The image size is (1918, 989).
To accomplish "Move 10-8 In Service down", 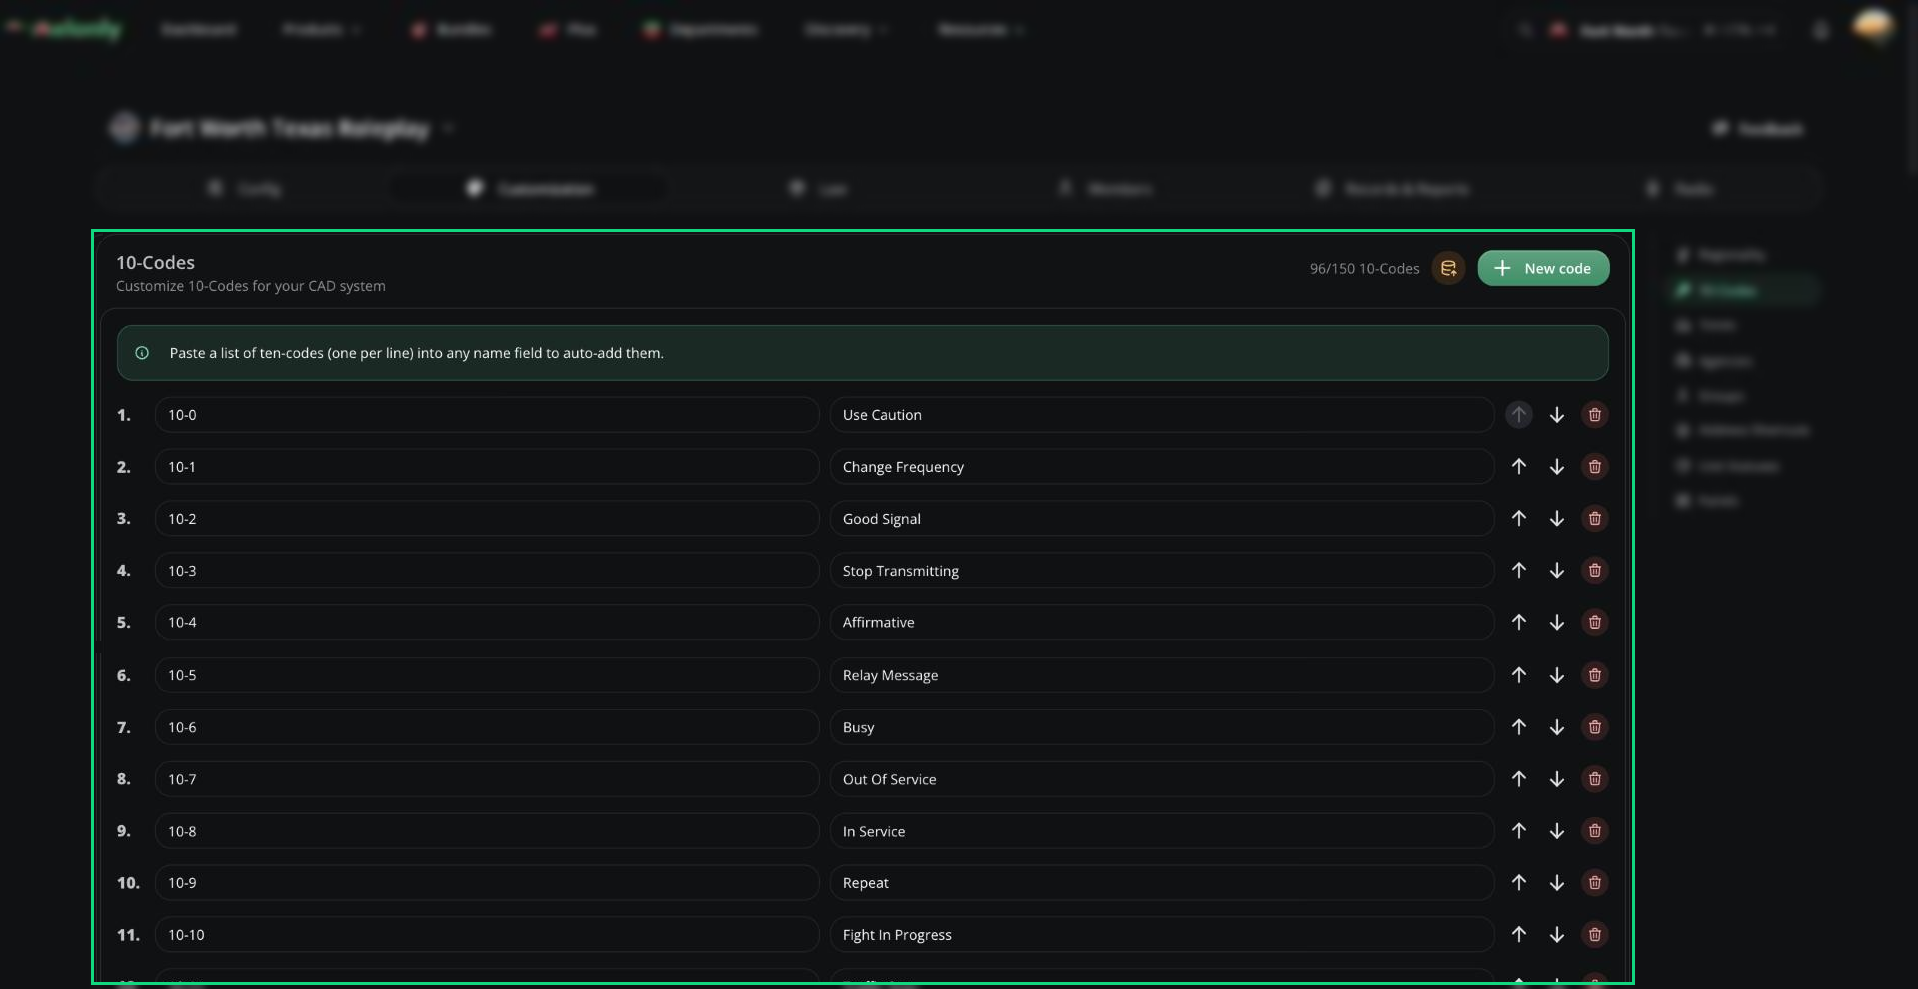I will (x=1556, y=831).
